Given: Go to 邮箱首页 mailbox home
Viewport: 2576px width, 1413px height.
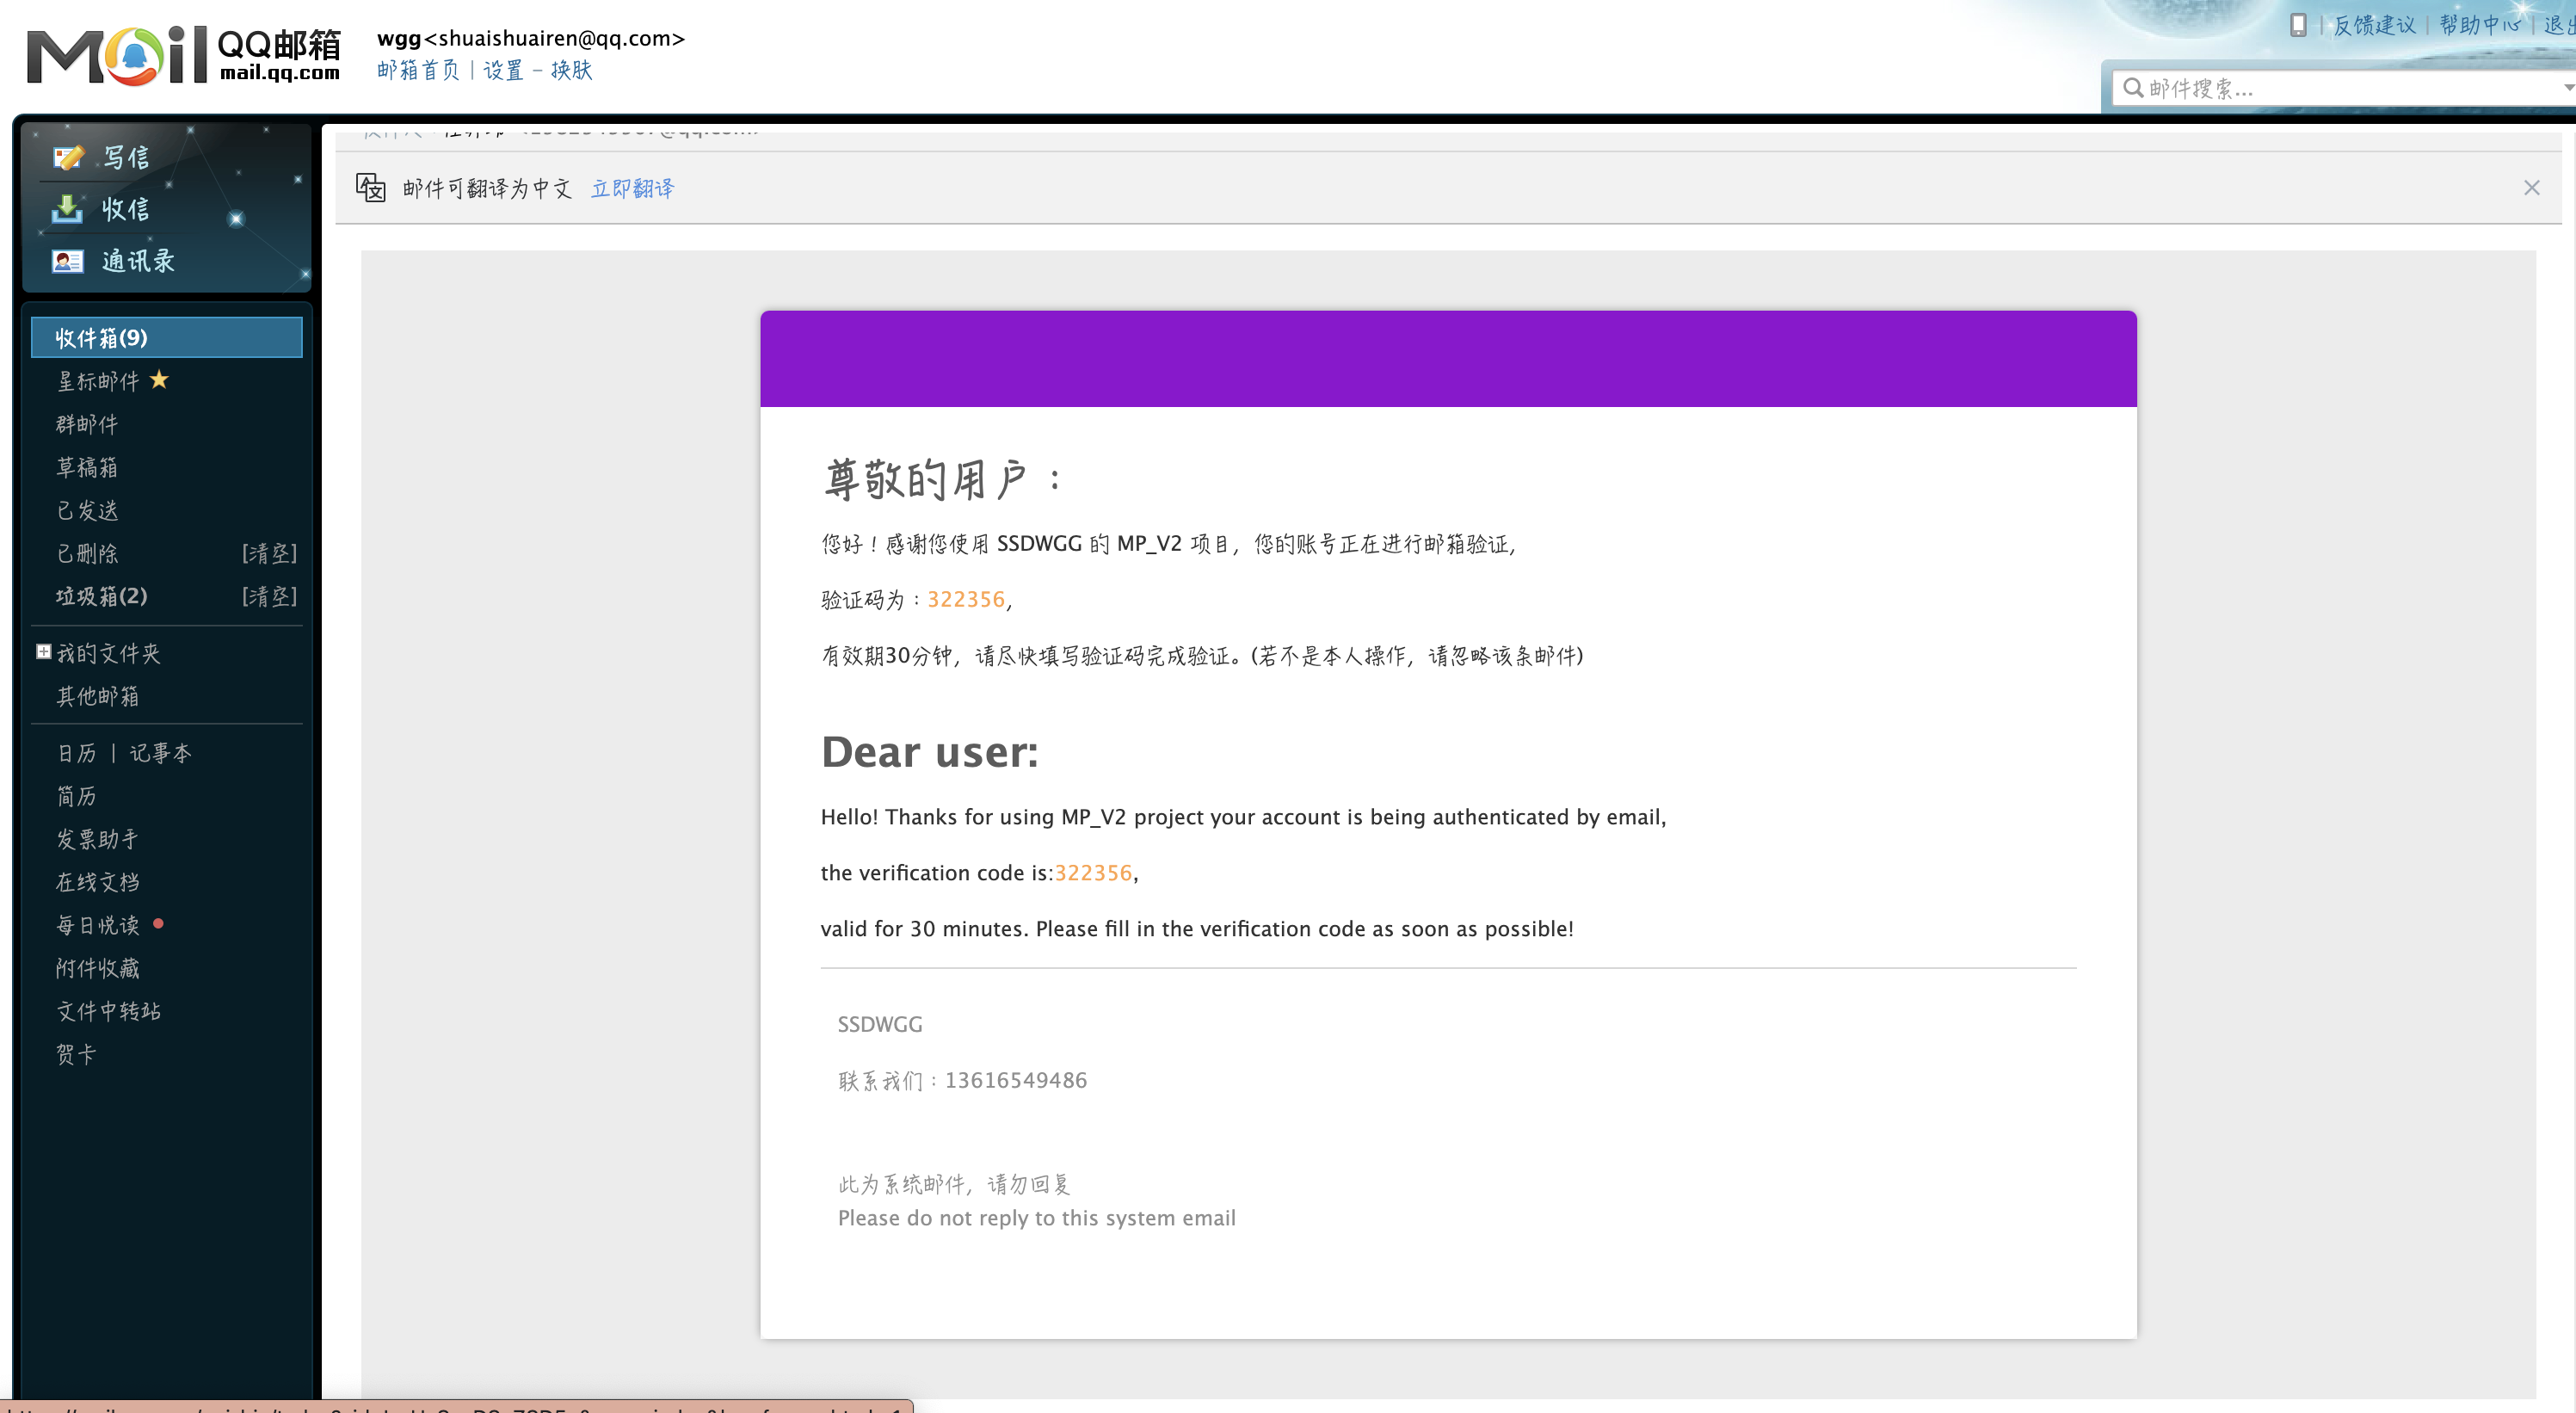Looking at the screenshot, I should point(418,70).
